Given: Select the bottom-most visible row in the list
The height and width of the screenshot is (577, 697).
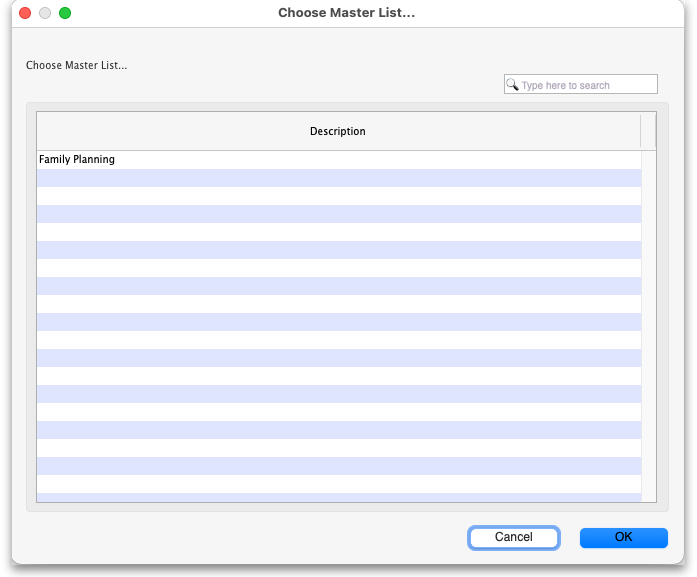Looking at the screenshot, I should click(x=338, y=496).
